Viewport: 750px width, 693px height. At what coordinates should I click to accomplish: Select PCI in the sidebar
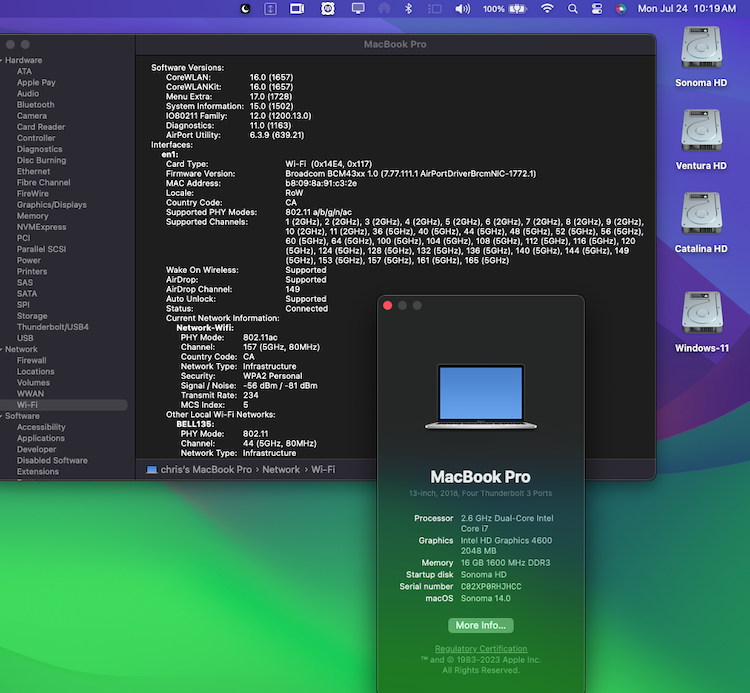pos(23,238)
